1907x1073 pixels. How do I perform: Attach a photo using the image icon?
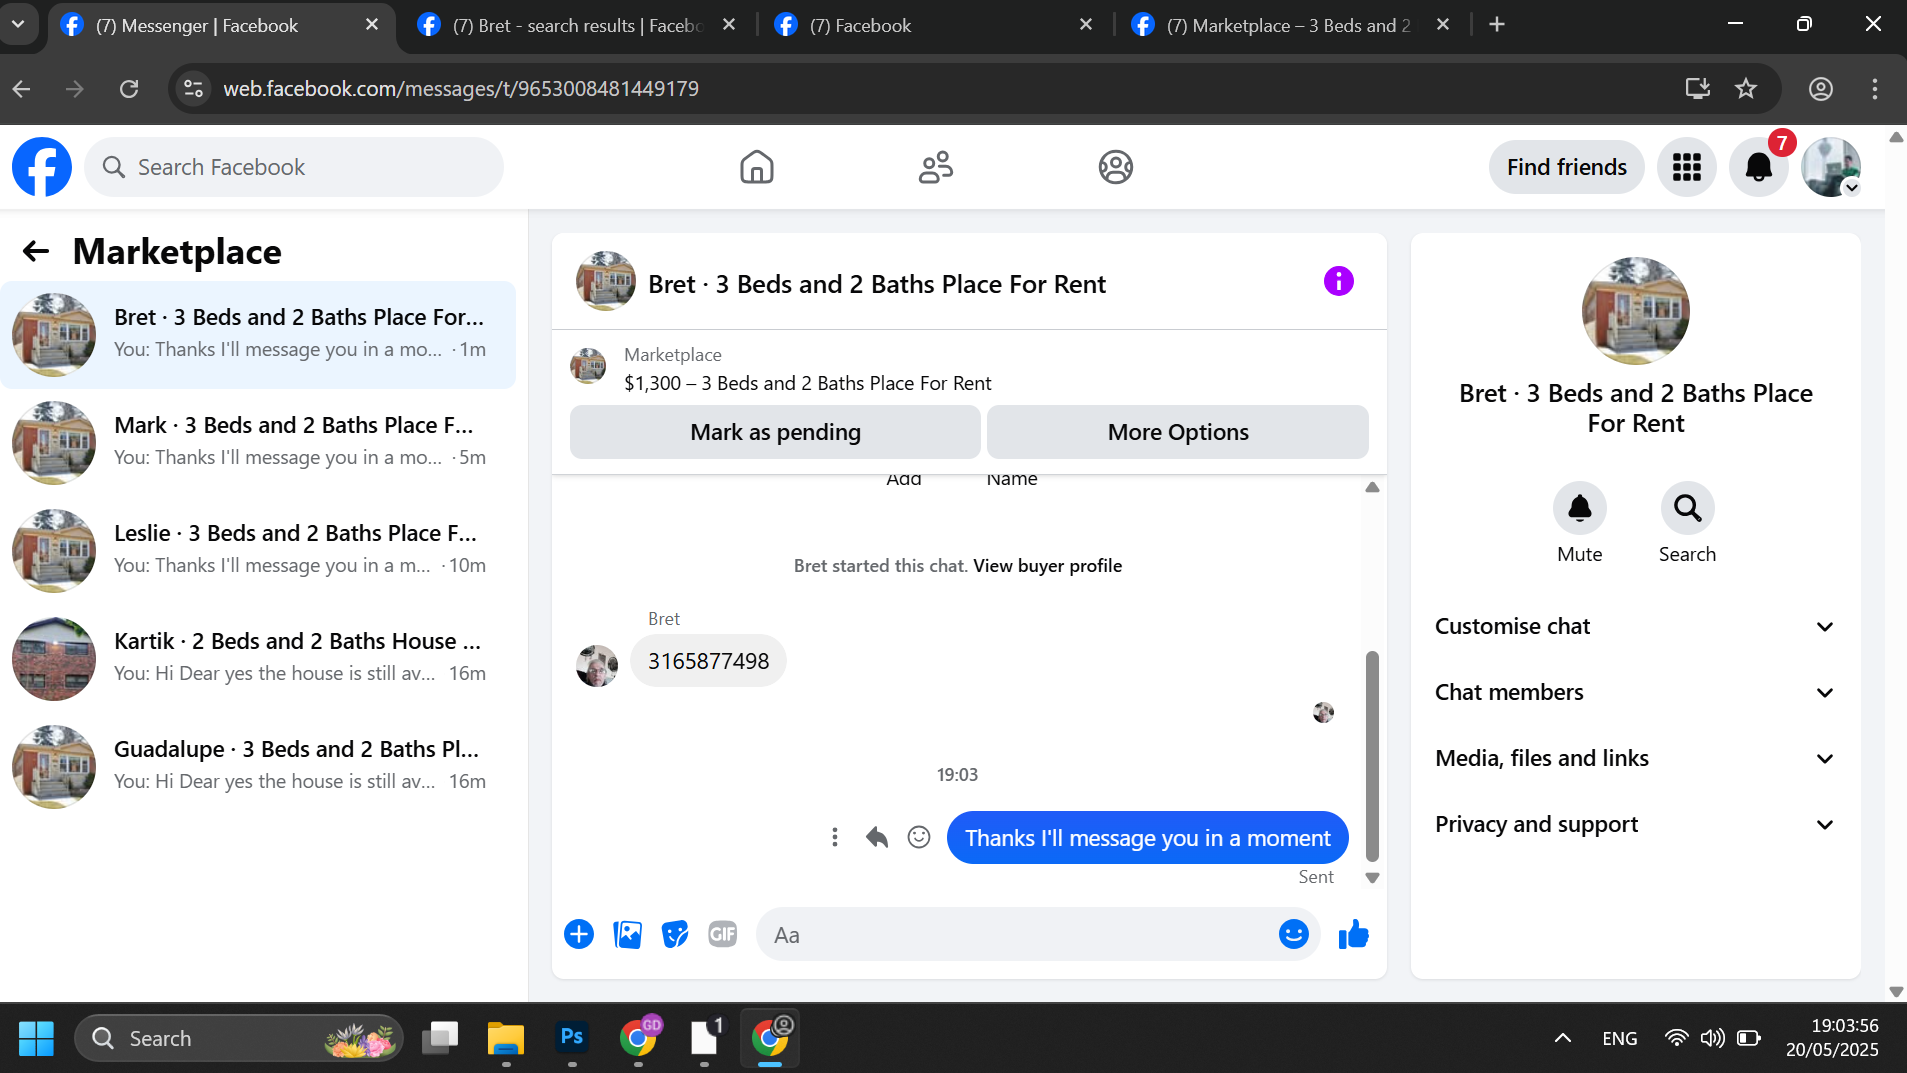pyautogui.click(x=627, y=934)
